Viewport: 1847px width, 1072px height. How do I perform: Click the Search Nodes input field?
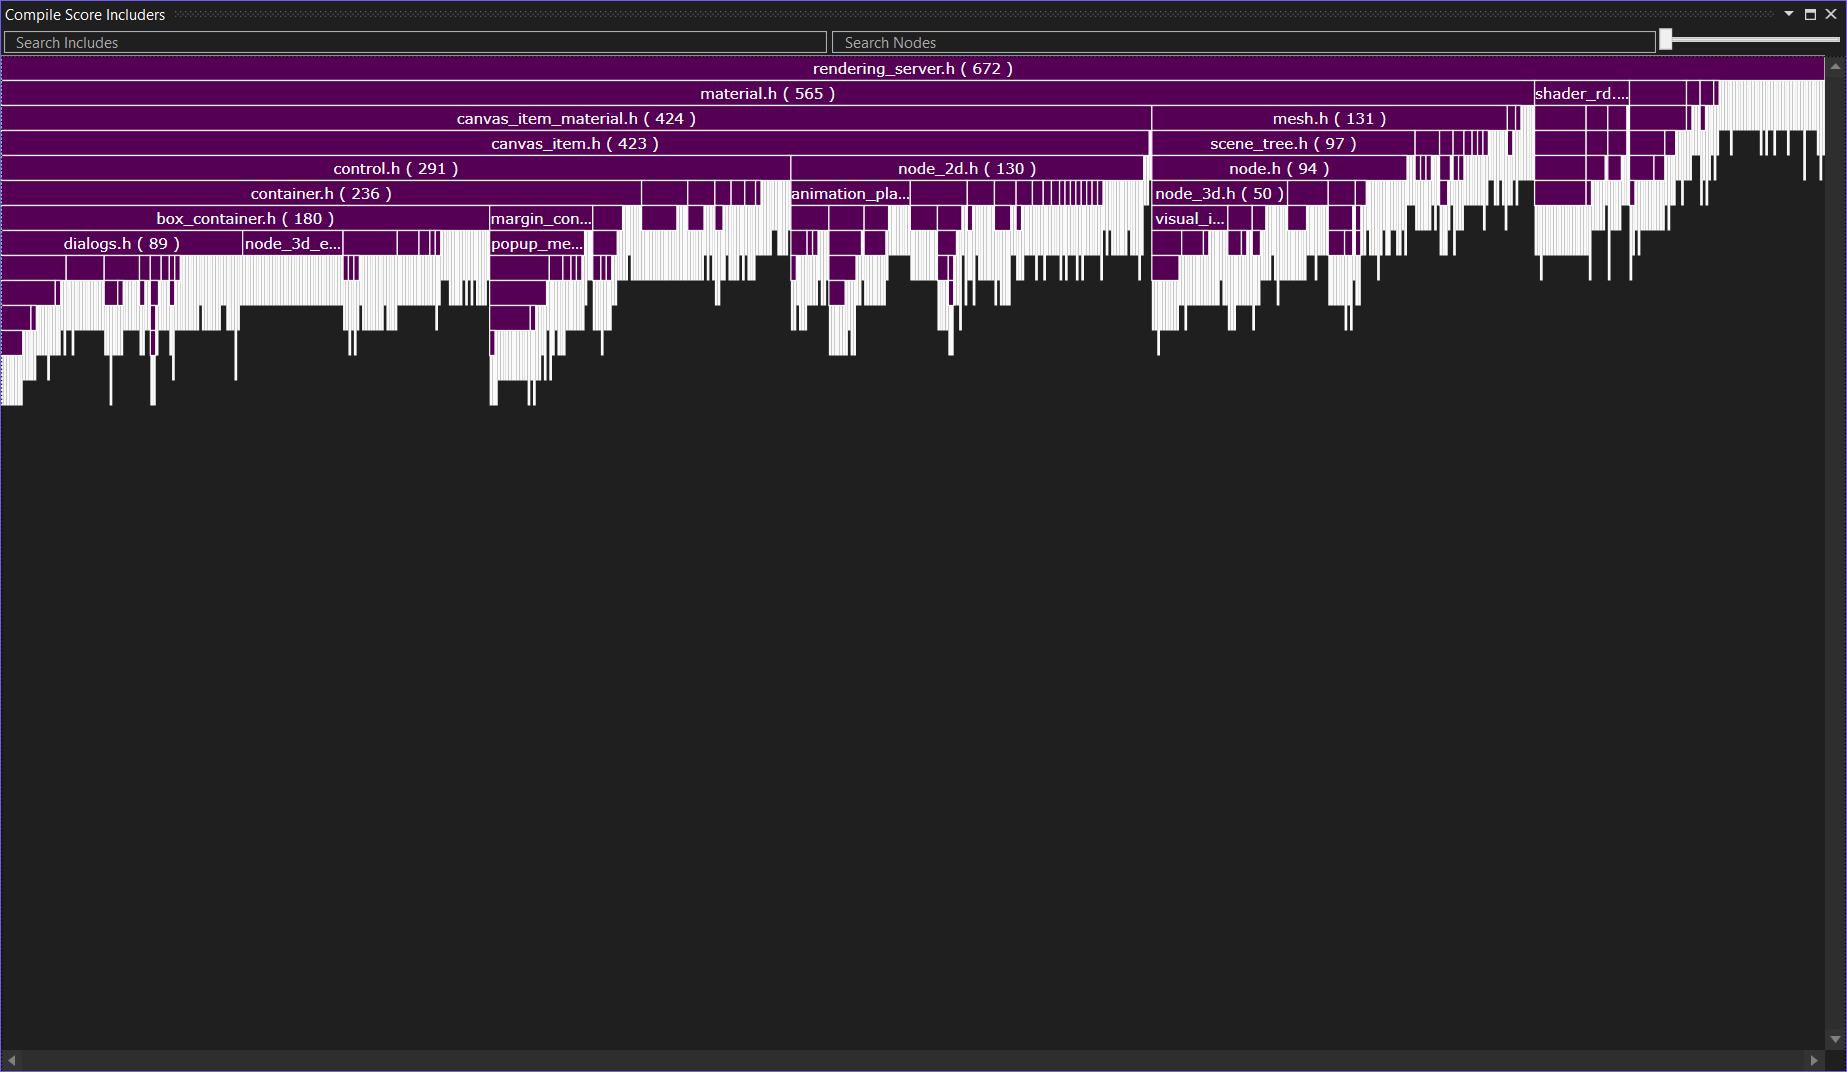pyautogui.click(x=1243, y=42)
